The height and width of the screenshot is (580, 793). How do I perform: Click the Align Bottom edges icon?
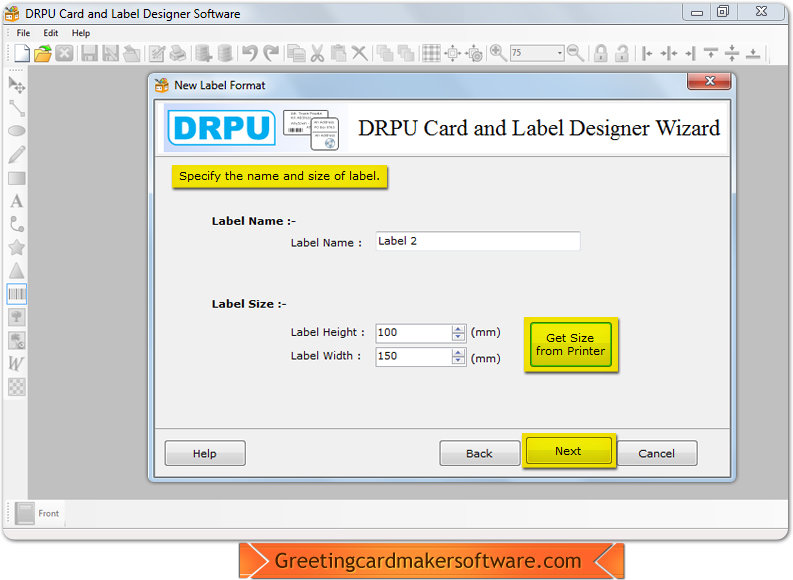pos(754,53)
